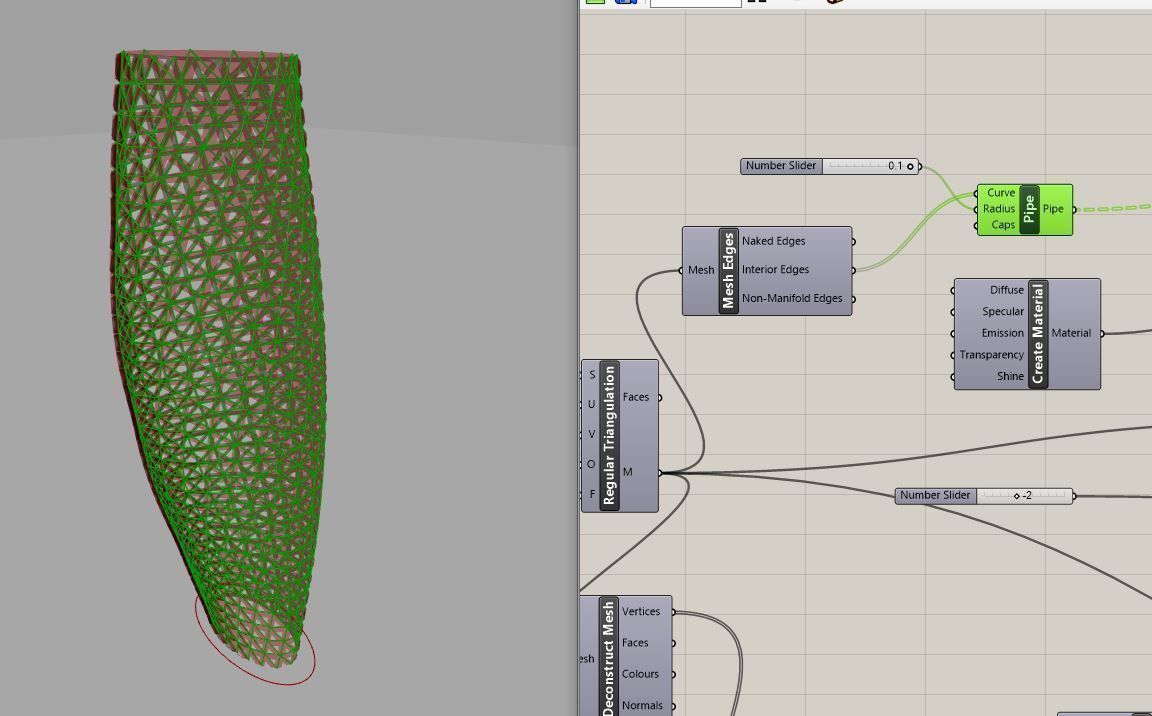Screen dimensions: 1152x716
Task: Click the Mesh input of Mesh Edges
Action: [x=701, y=270]
